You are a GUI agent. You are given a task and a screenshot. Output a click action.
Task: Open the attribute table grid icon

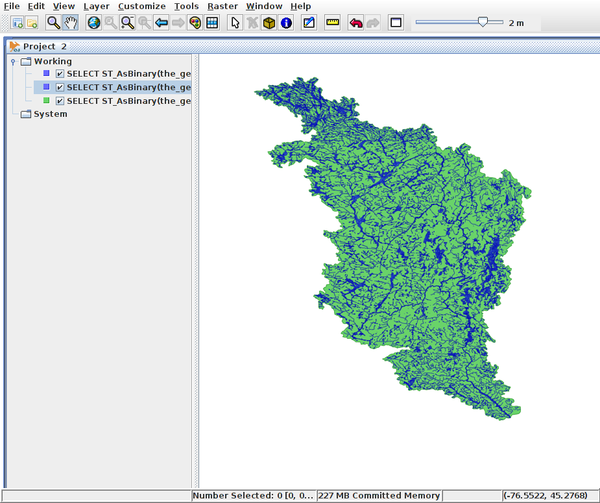(x=212, y=22)
